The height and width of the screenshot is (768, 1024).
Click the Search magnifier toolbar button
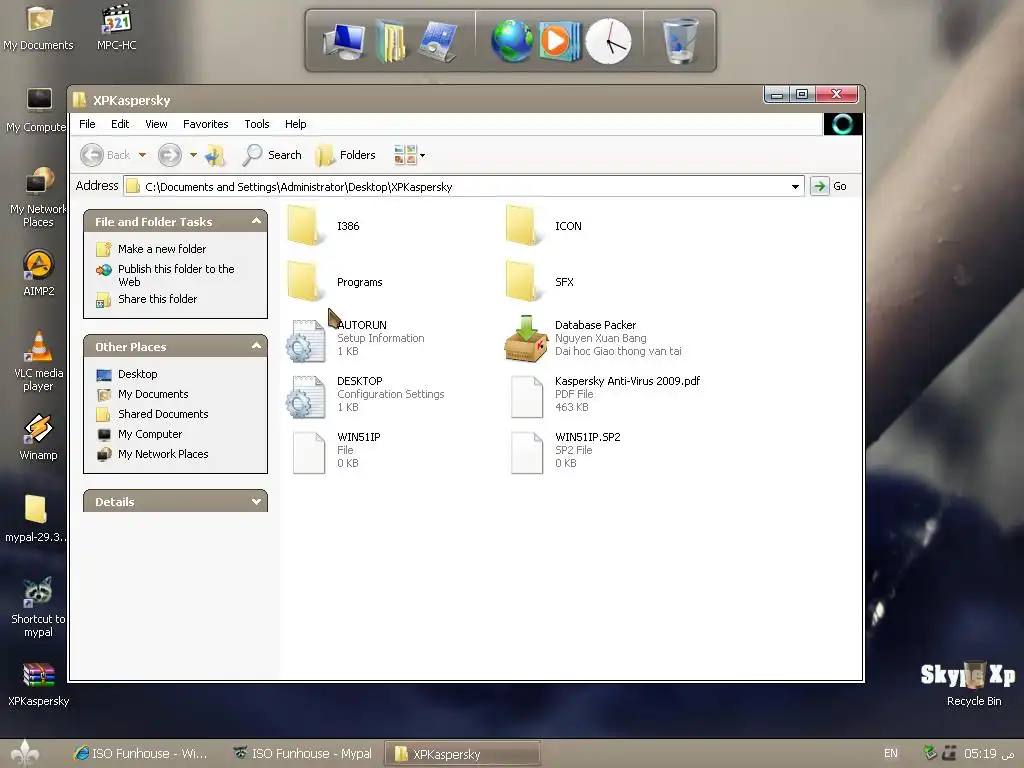(272, 155)
